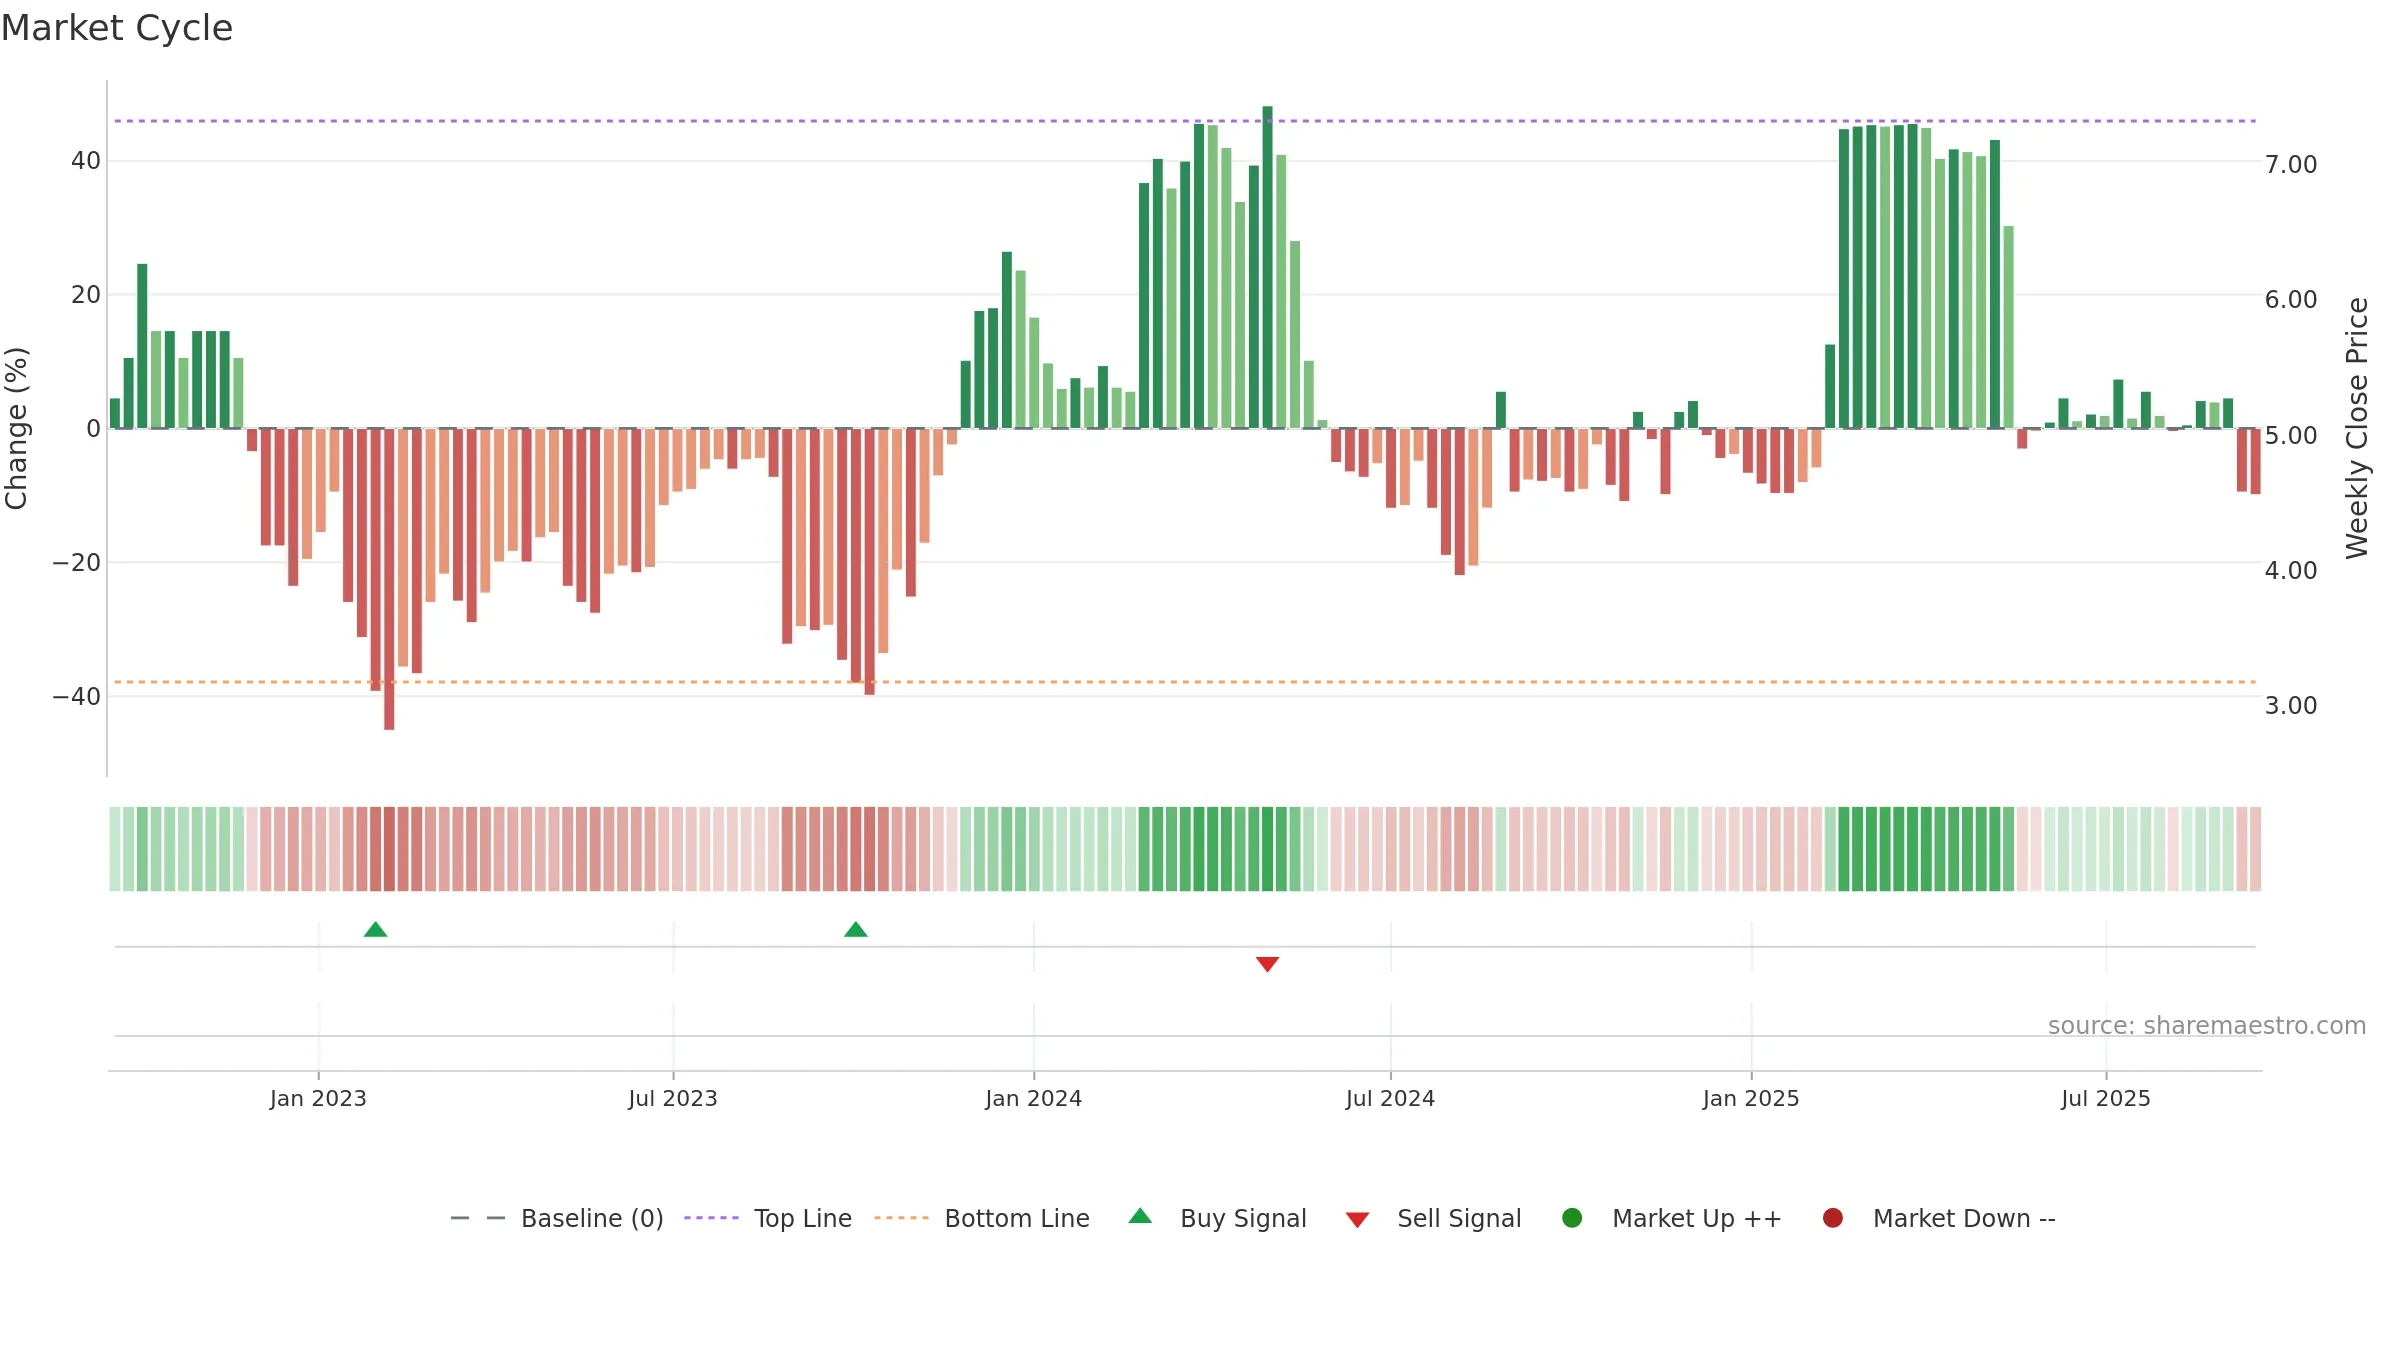The height and width of the screenshot is (1350, 2400).
Task: Toggle the Market Down -- legend entry
Action: point(1938,1218)
